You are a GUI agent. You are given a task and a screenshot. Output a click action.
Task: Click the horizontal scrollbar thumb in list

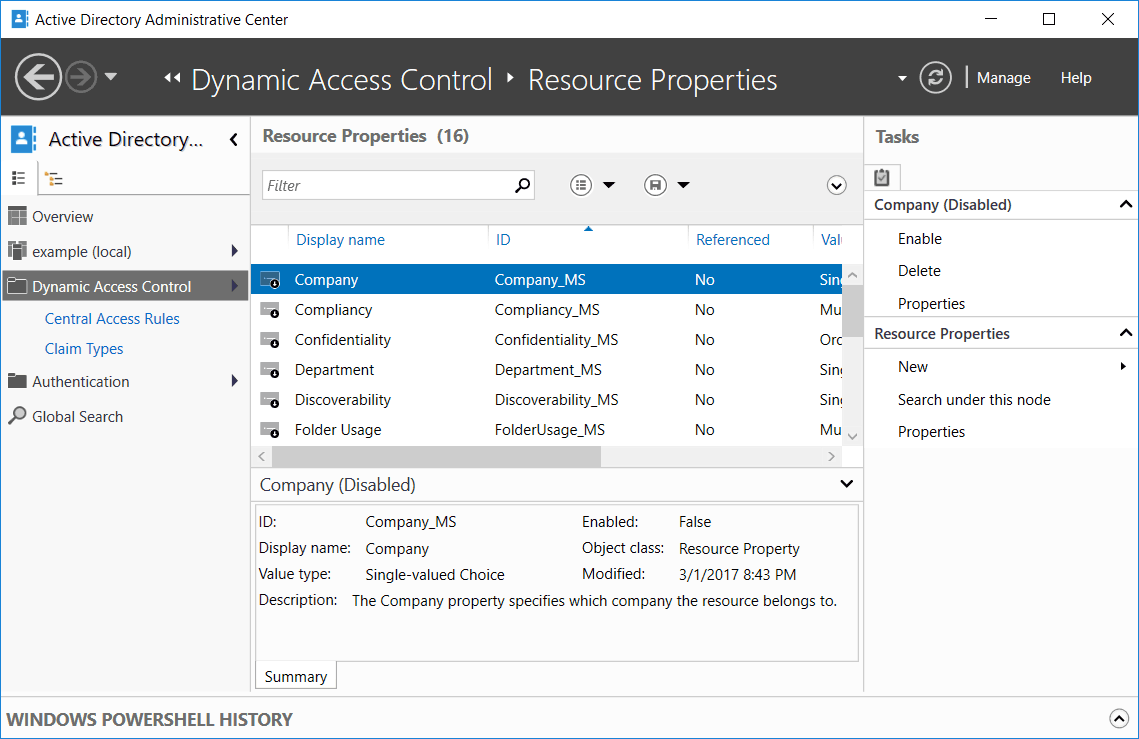[x=437, y=456]
